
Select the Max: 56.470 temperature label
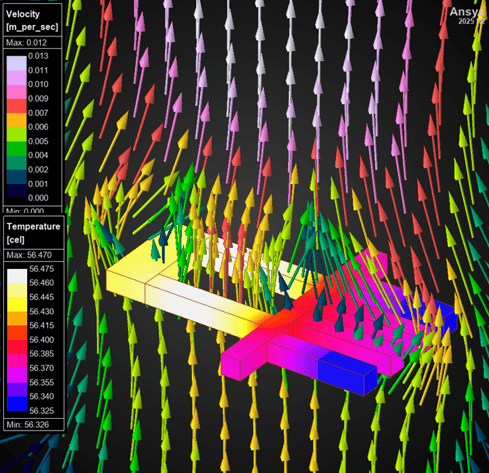[29, 255]
